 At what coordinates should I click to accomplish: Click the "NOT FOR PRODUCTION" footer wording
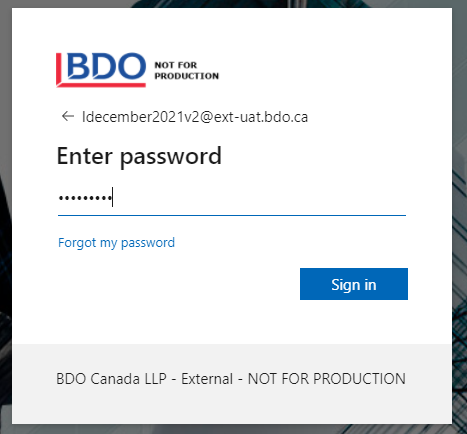point(327,379)
